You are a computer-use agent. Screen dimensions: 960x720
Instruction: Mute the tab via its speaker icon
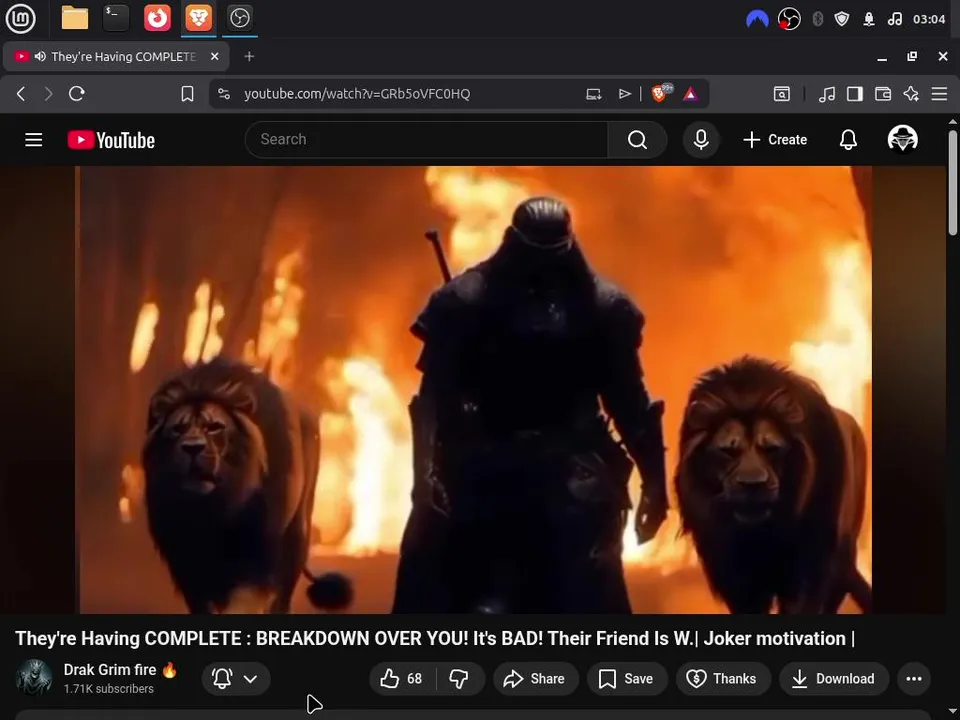coord(40,56)
